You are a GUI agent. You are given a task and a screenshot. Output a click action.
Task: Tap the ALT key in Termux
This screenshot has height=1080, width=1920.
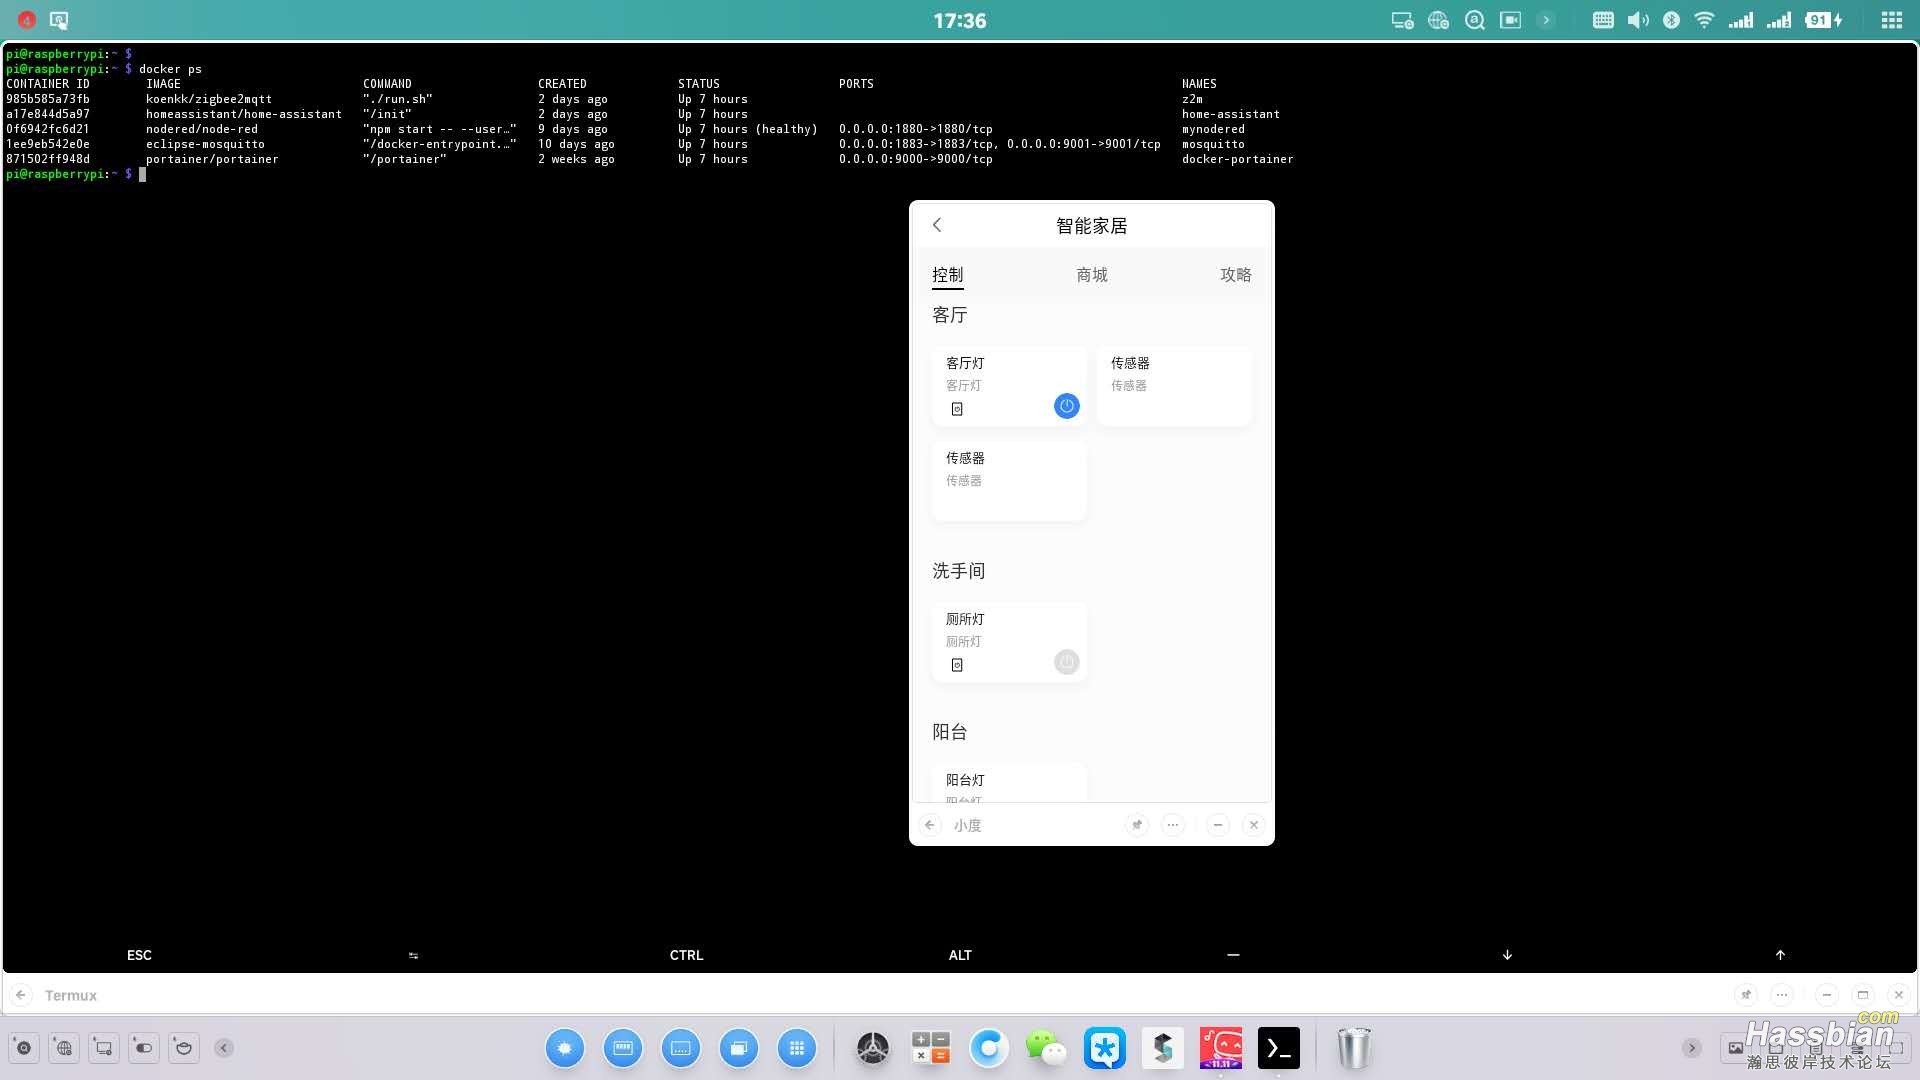(x=960, y=955)
